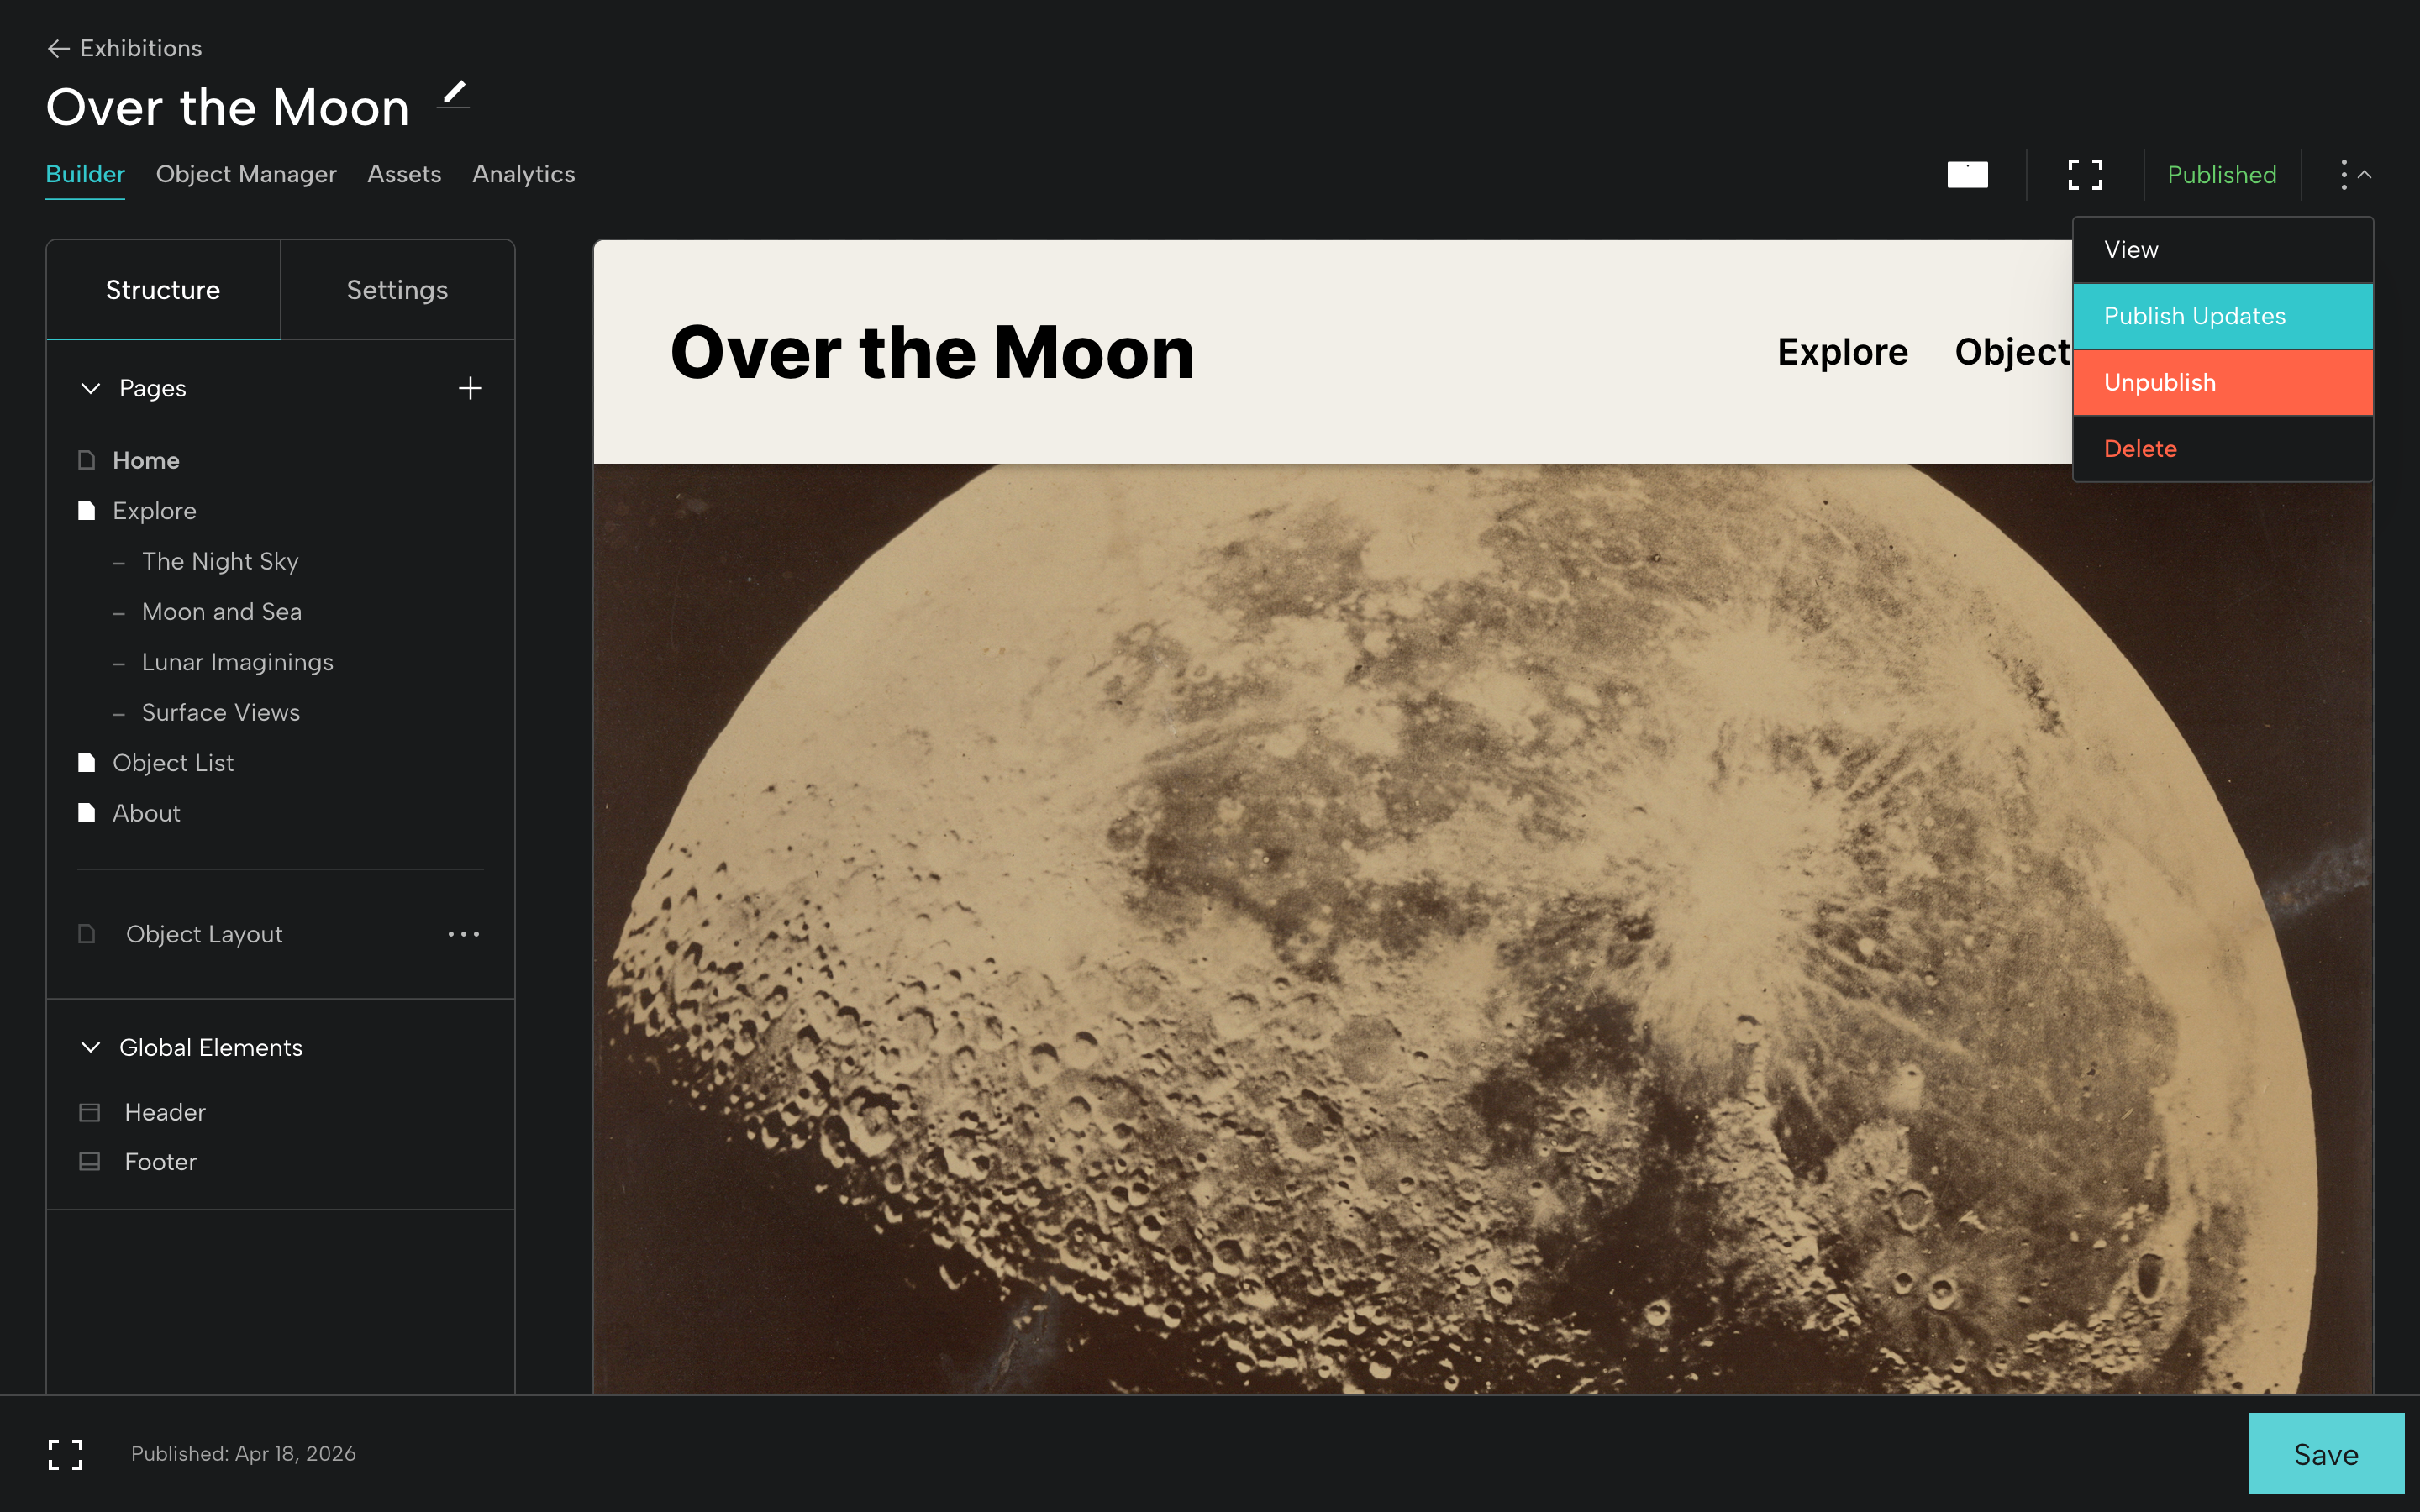Collapse the three-dot more options menu
Viewport: 2420px width, 1512px height.
(2355, 175)
